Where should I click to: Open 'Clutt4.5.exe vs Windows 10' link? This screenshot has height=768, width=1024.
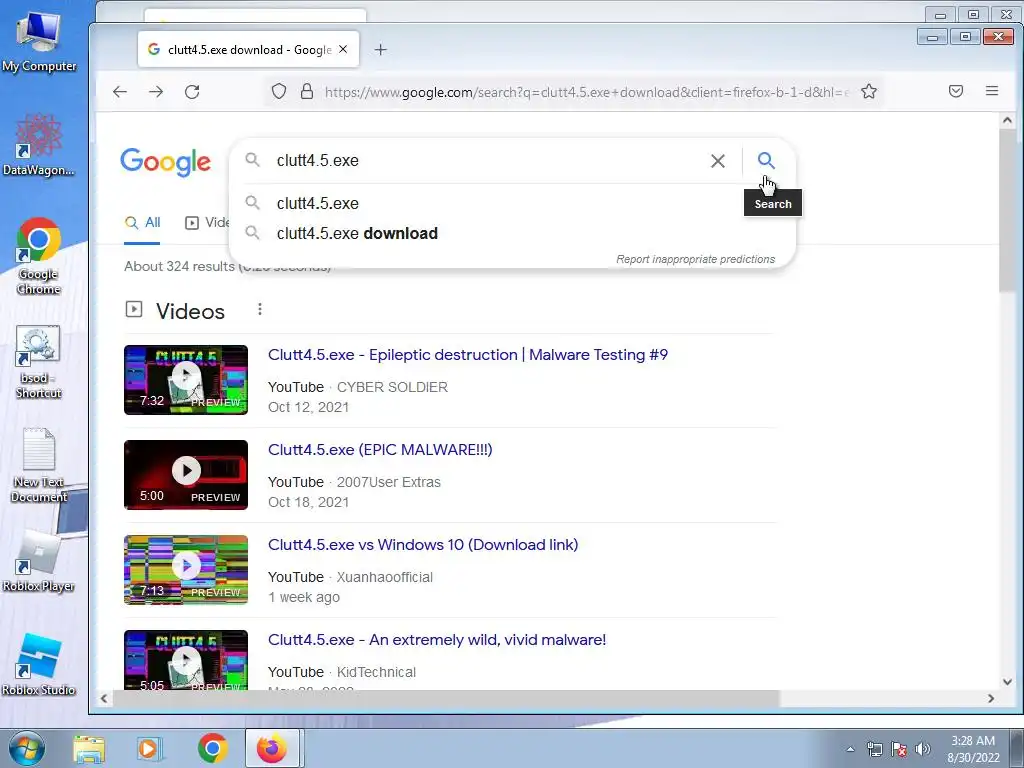[423, 545]
